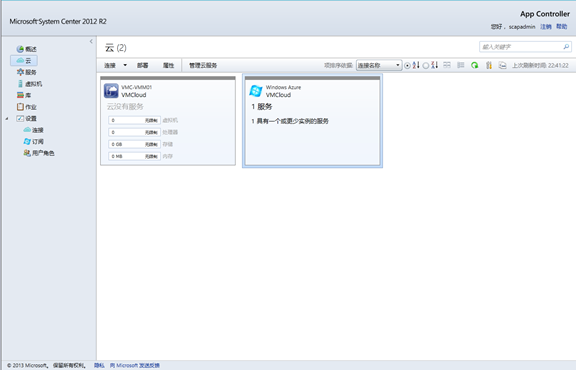This screenshot has width=576, height=370.
Task: Click the 虚拟机 usage bar
Action: point(134,120)
